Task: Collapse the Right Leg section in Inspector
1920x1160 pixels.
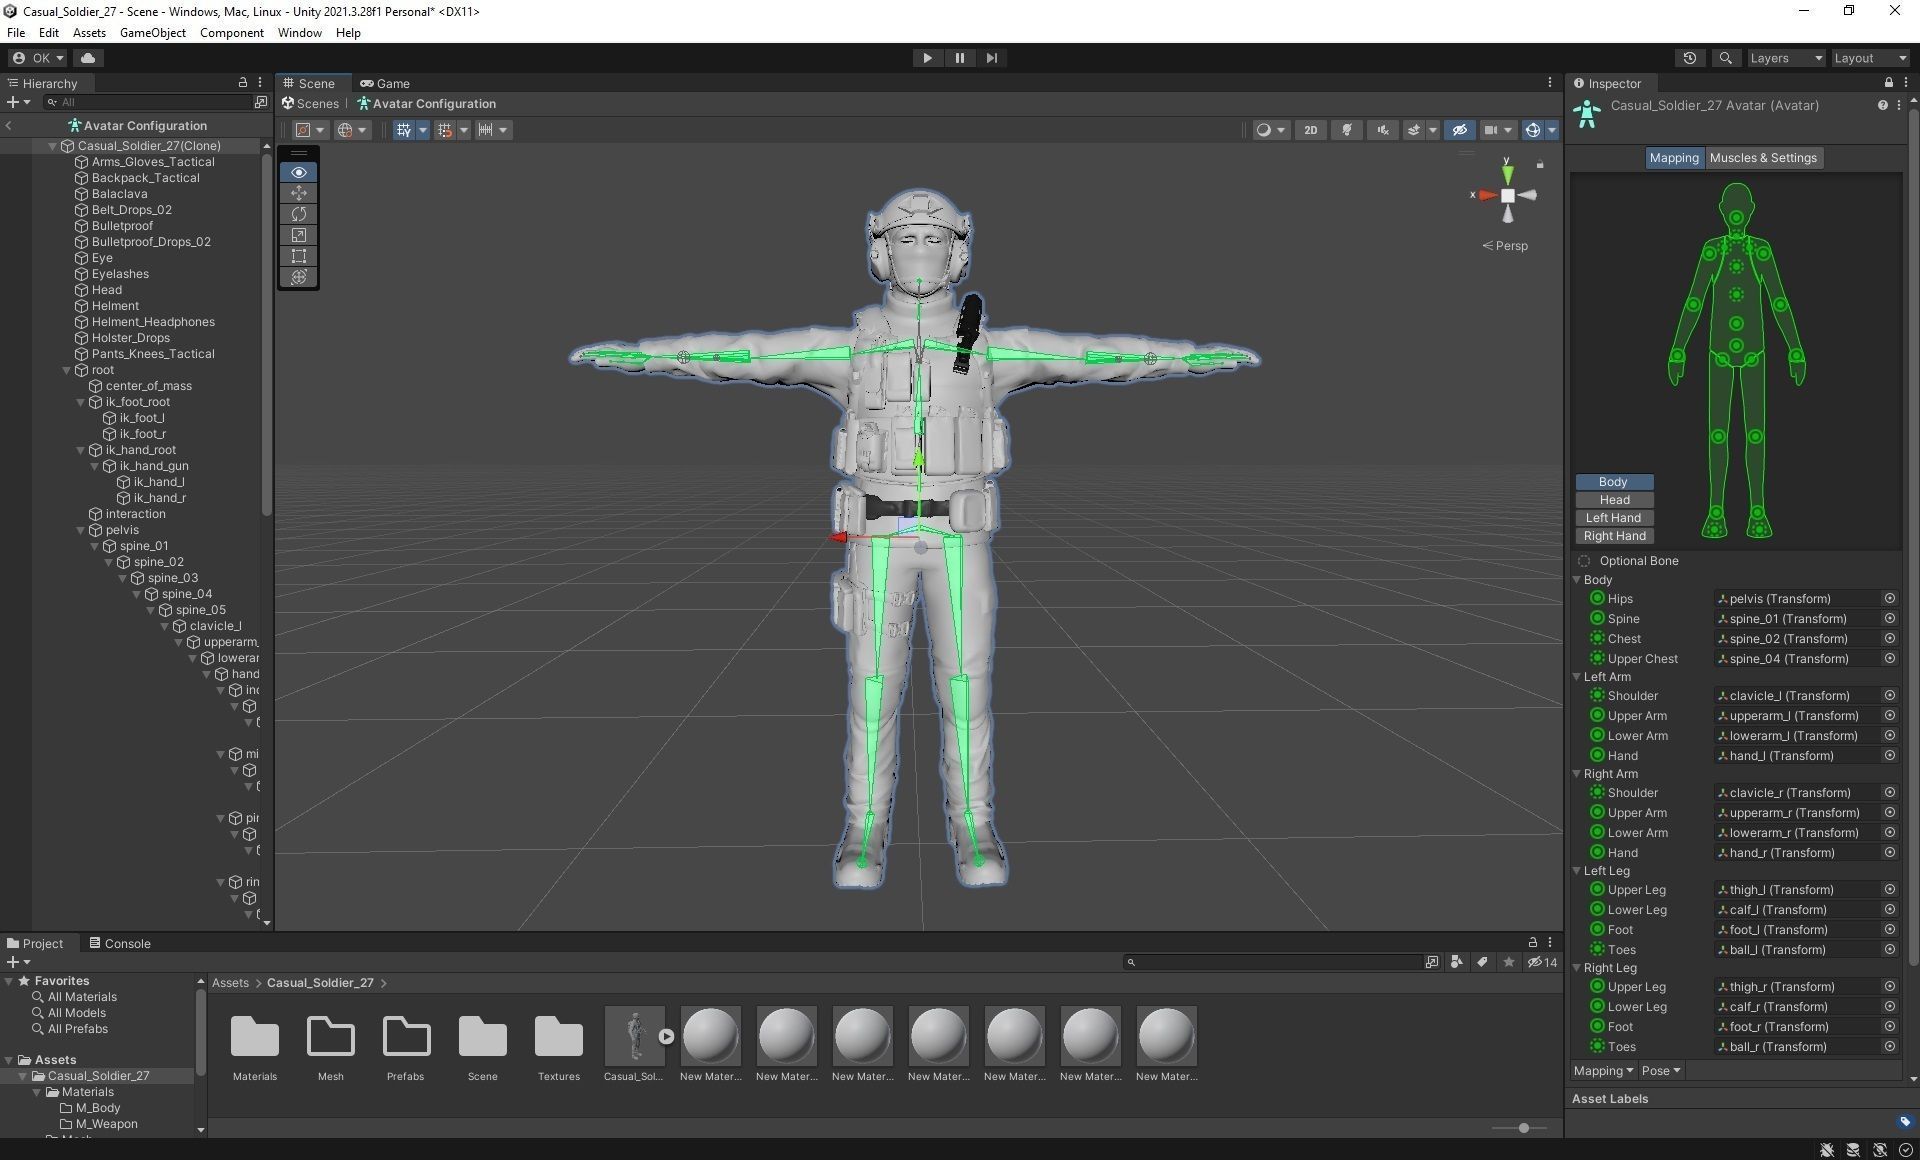Action: (1577, 968)
